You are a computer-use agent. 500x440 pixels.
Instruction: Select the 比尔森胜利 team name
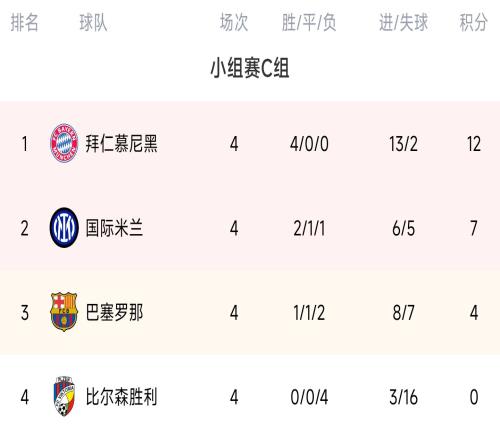121,397
